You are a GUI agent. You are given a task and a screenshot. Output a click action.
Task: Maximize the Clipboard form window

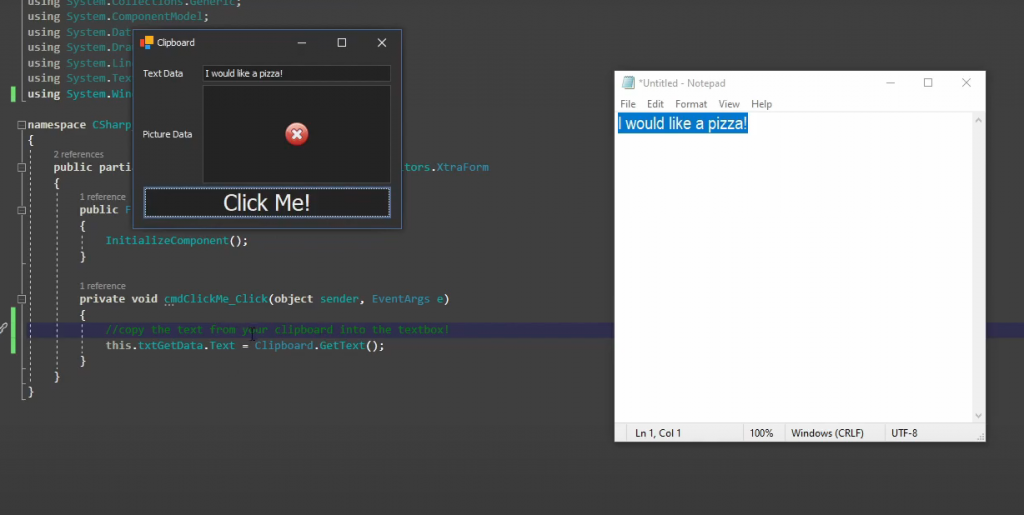(x=342, y=42)
